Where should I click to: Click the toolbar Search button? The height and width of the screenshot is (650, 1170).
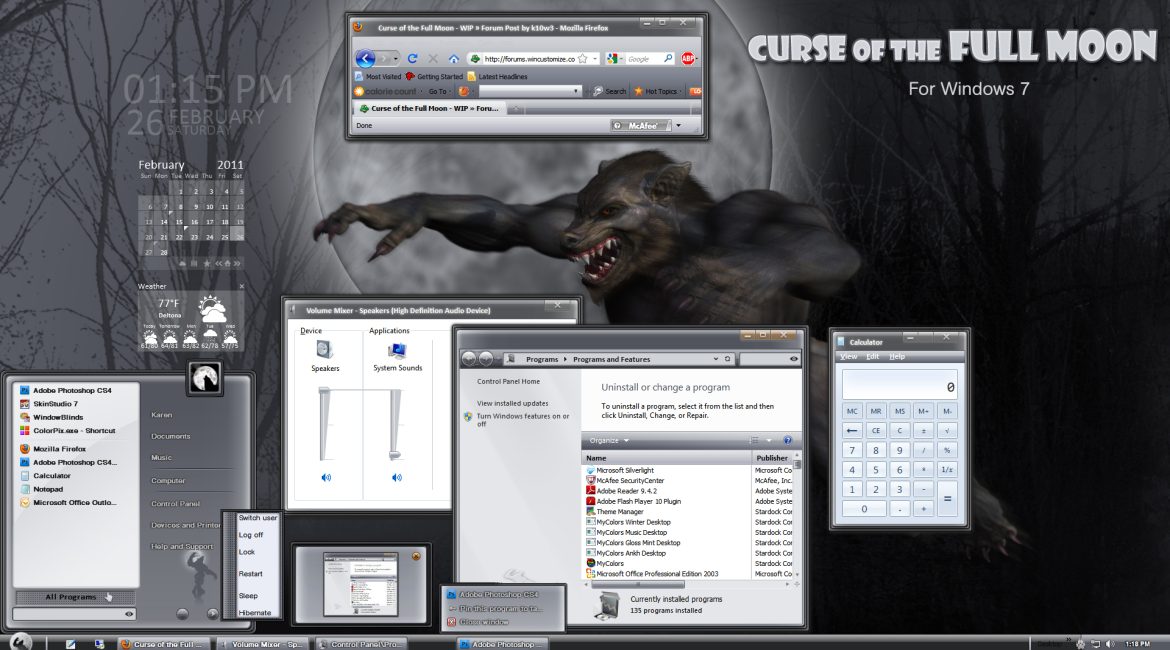(x=610, y=91)
